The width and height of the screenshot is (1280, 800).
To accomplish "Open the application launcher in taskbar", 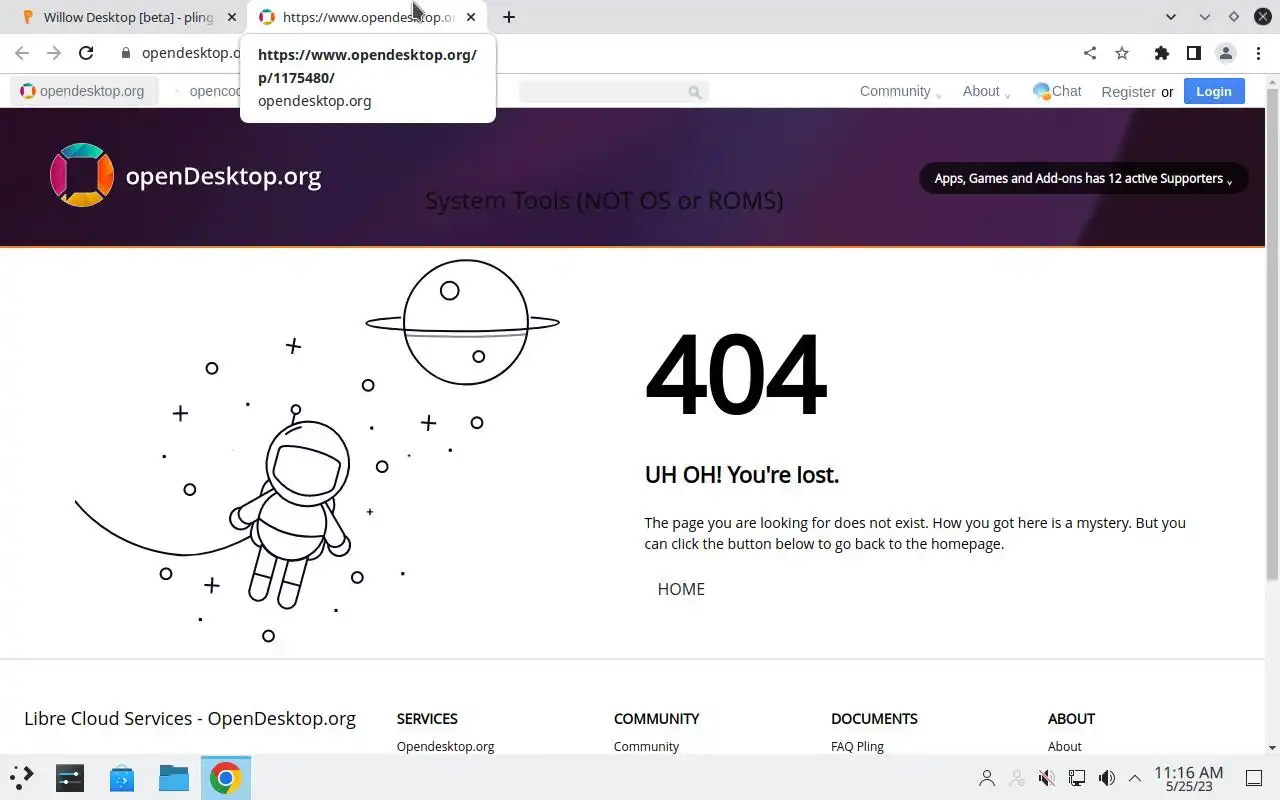I will click(x=22, y=778).
